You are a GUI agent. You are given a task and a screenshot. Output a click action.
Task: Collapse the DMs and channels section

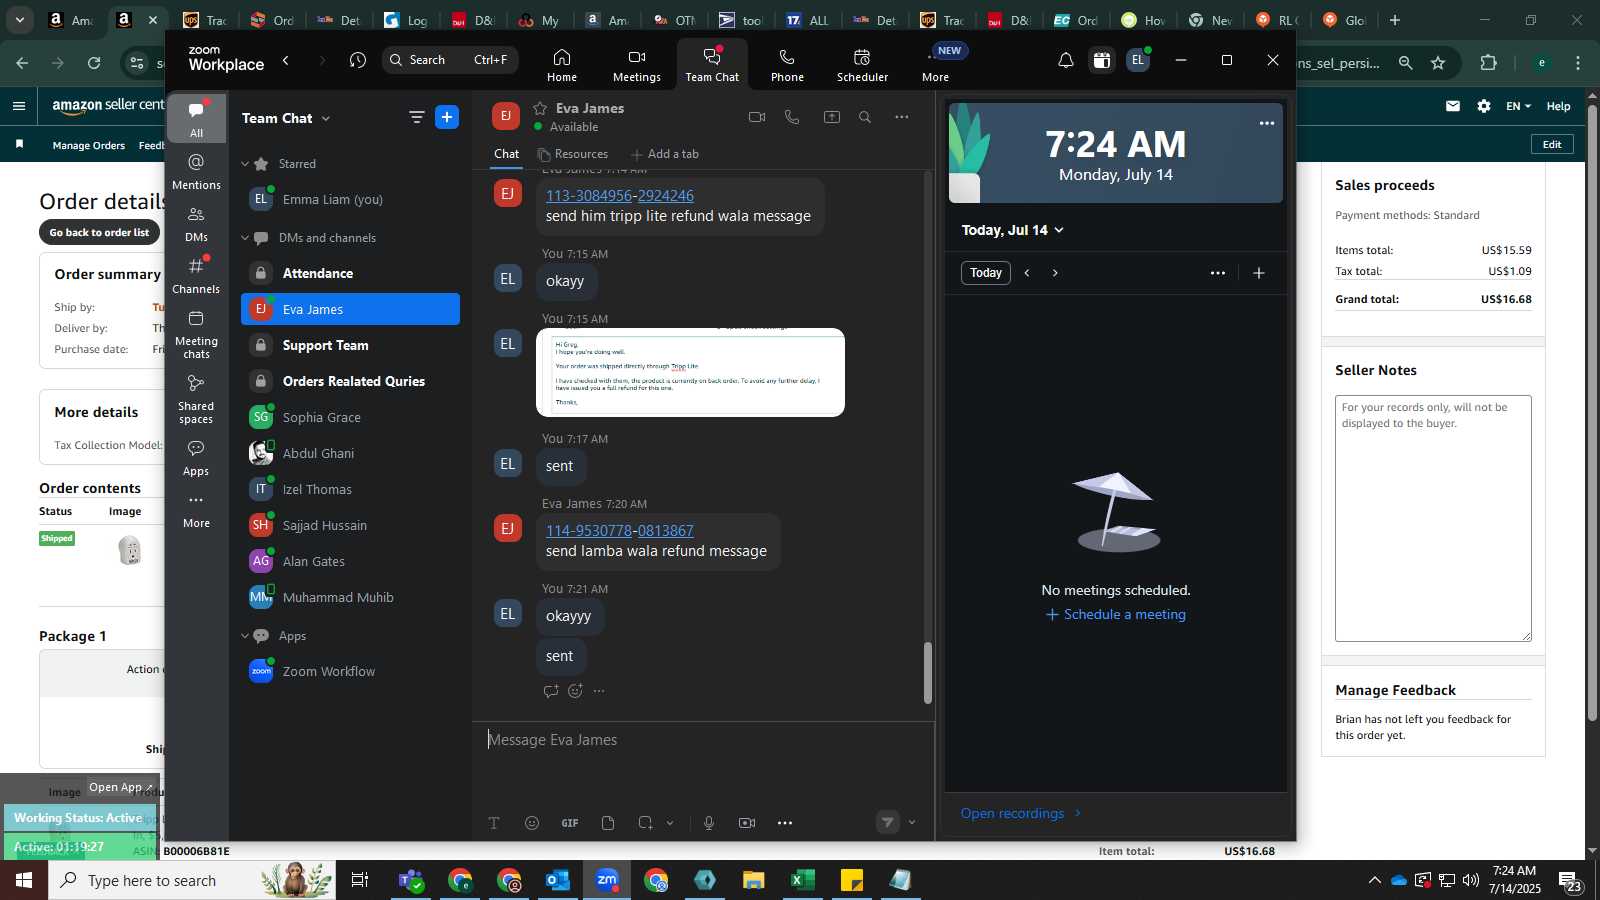pyautogui.click(x=245, y=238)
